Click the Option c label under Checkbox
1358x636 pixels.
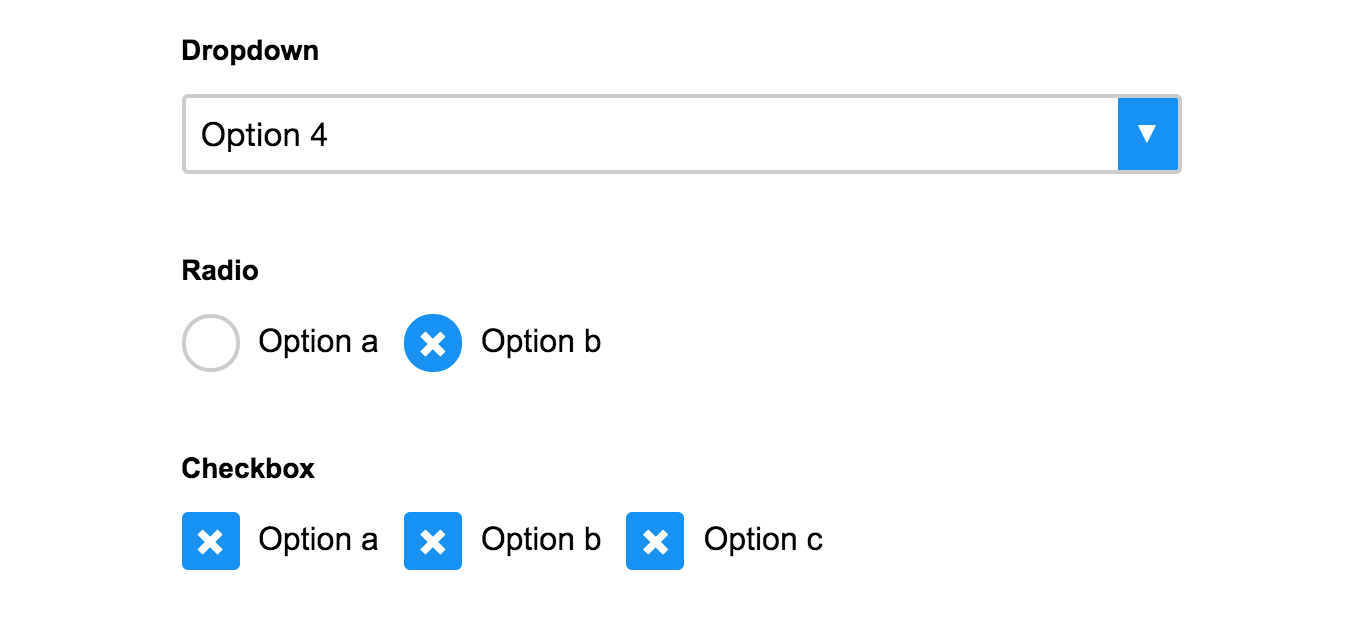(763, 540)
